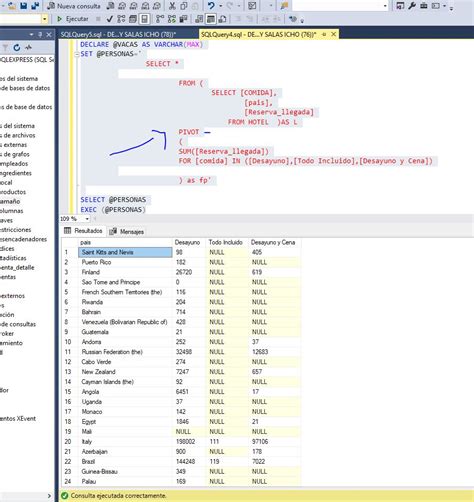The height and width of the screenshot is (502, 474).
Task: Collapse the SET @PERSONAS code block
Action: pyautogui.click(x=77, y=54)
